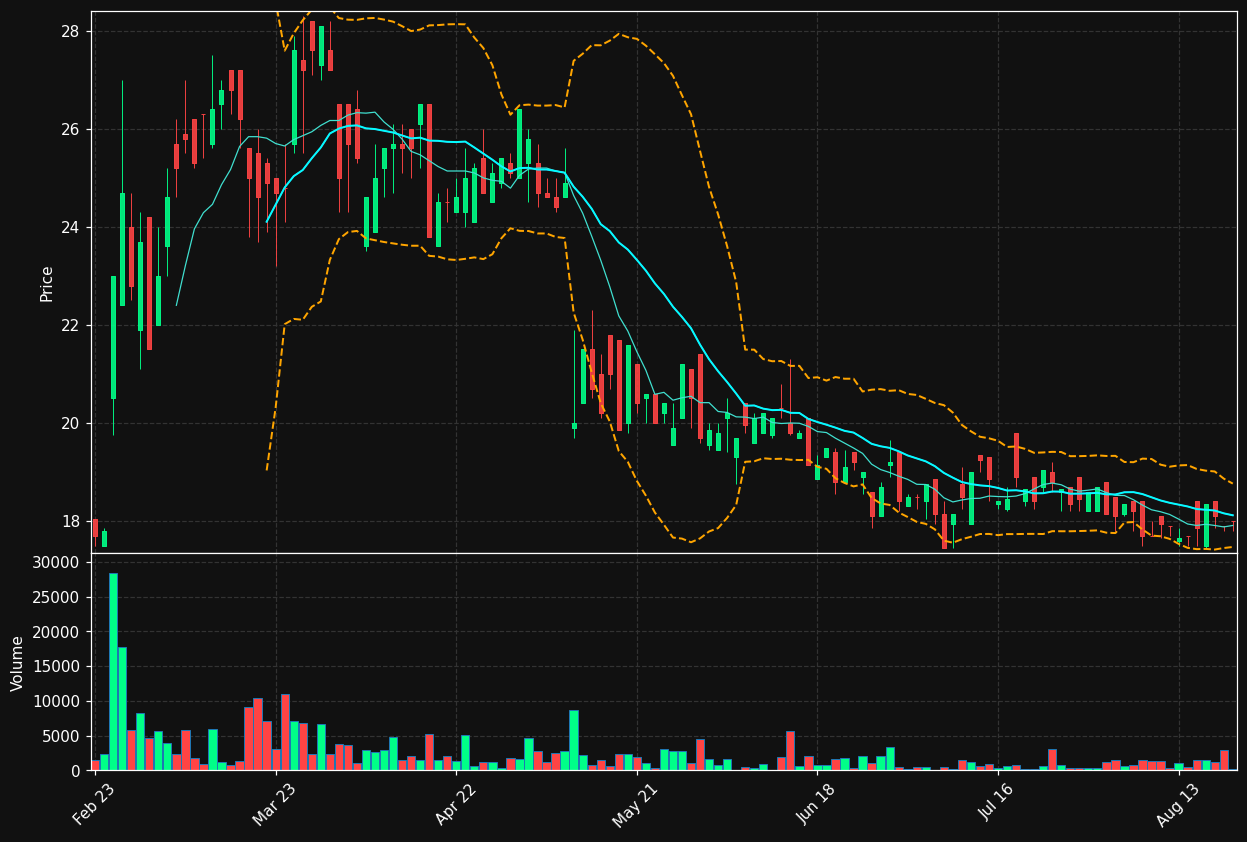
Task: Click the price tick label 18
Action: click(70, 522)
